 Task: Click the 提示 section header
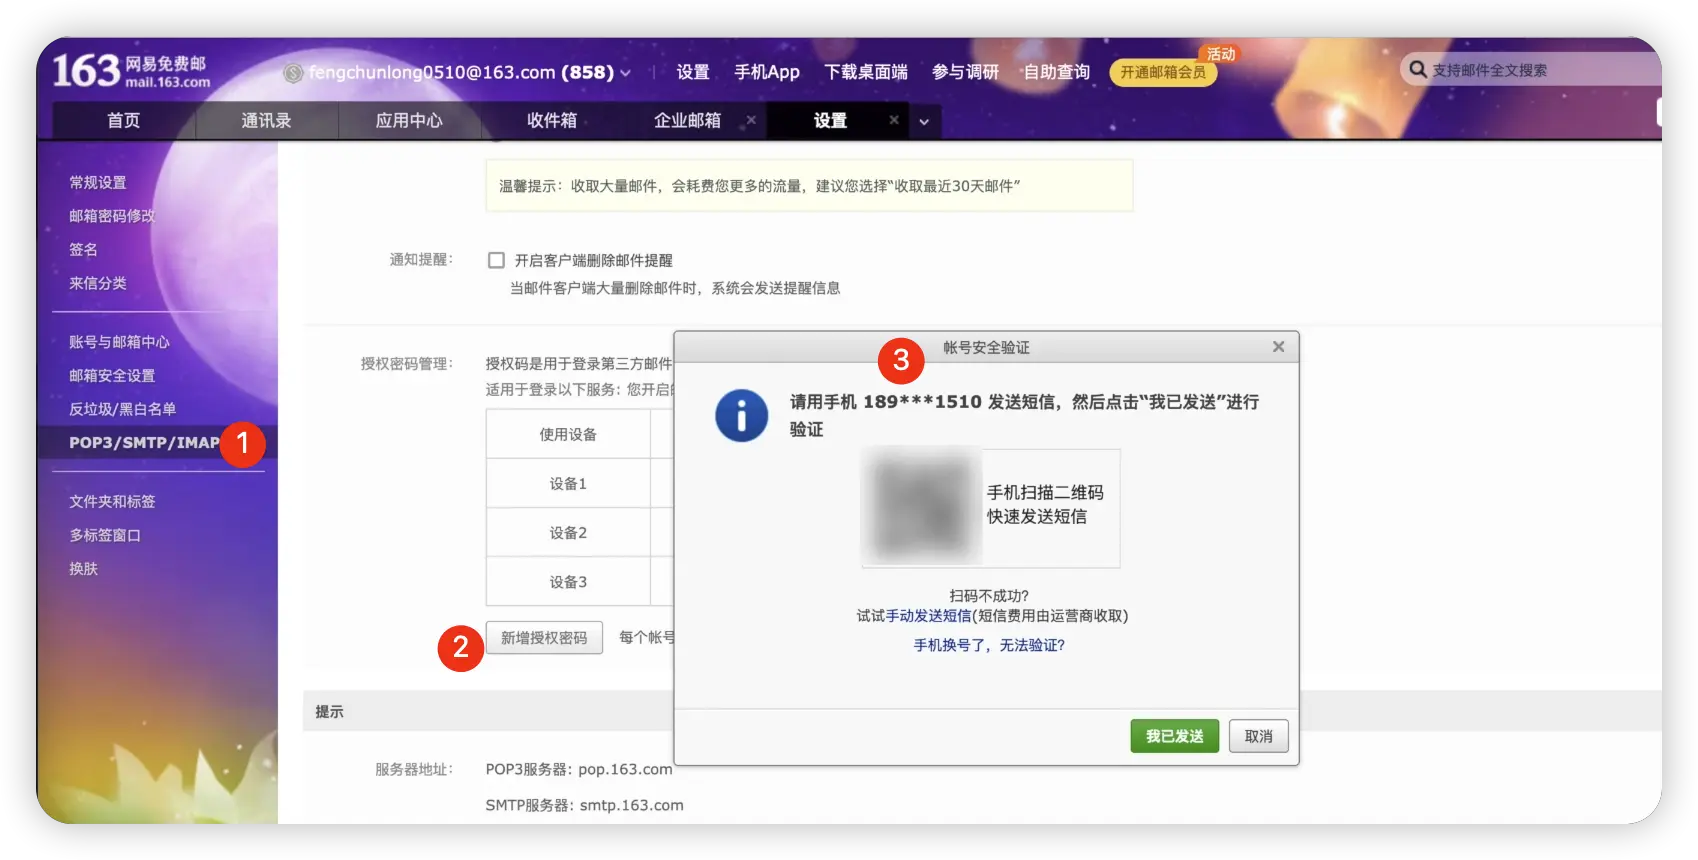click(329, 711)
